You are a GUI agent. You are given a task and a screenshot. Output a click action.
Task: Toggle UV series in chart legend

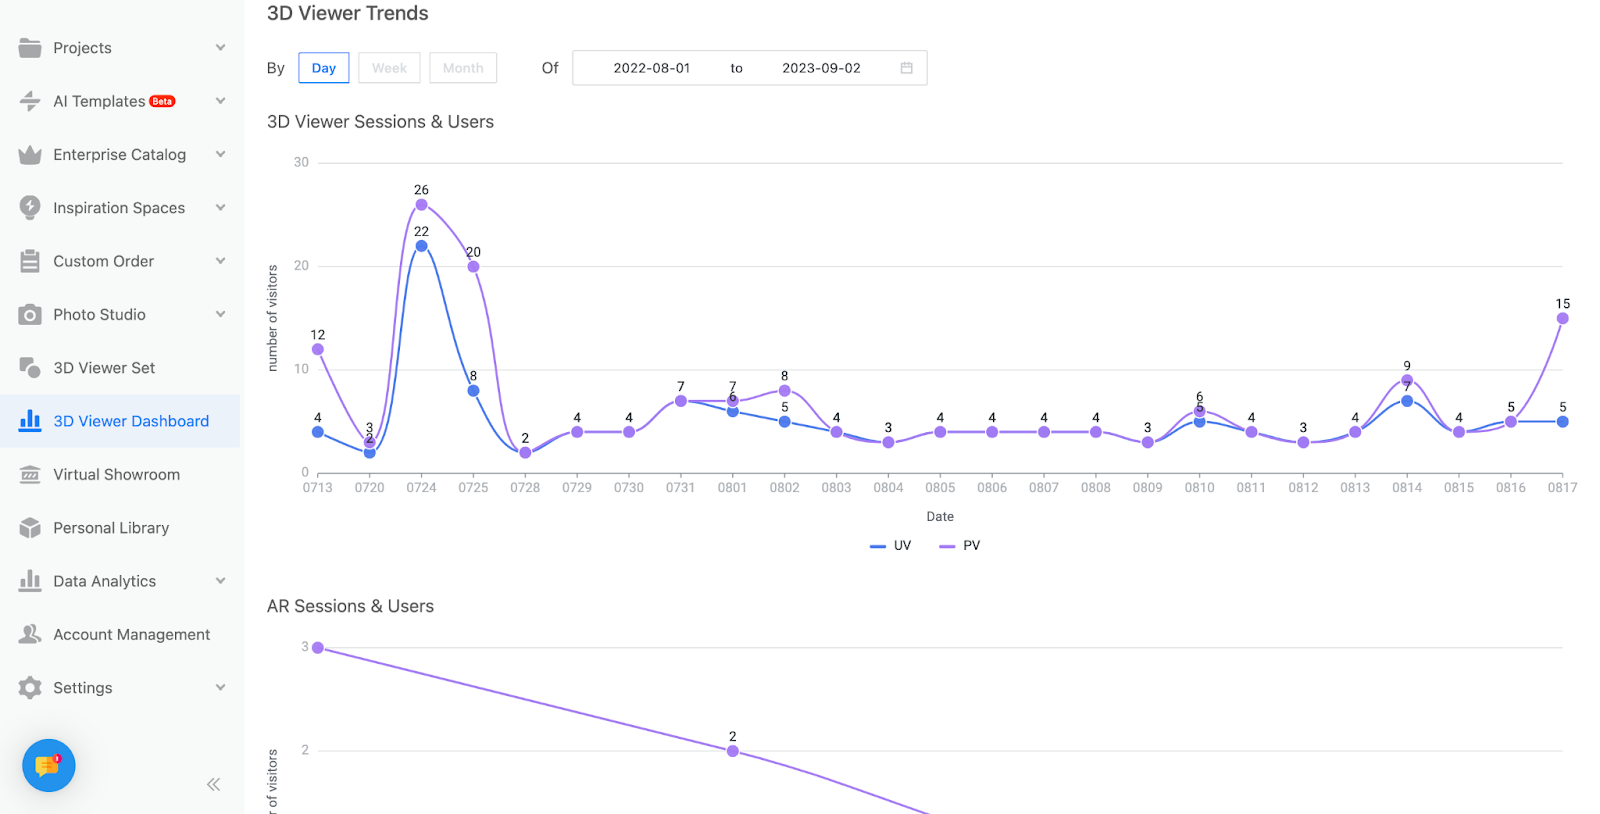click(891, 546)
